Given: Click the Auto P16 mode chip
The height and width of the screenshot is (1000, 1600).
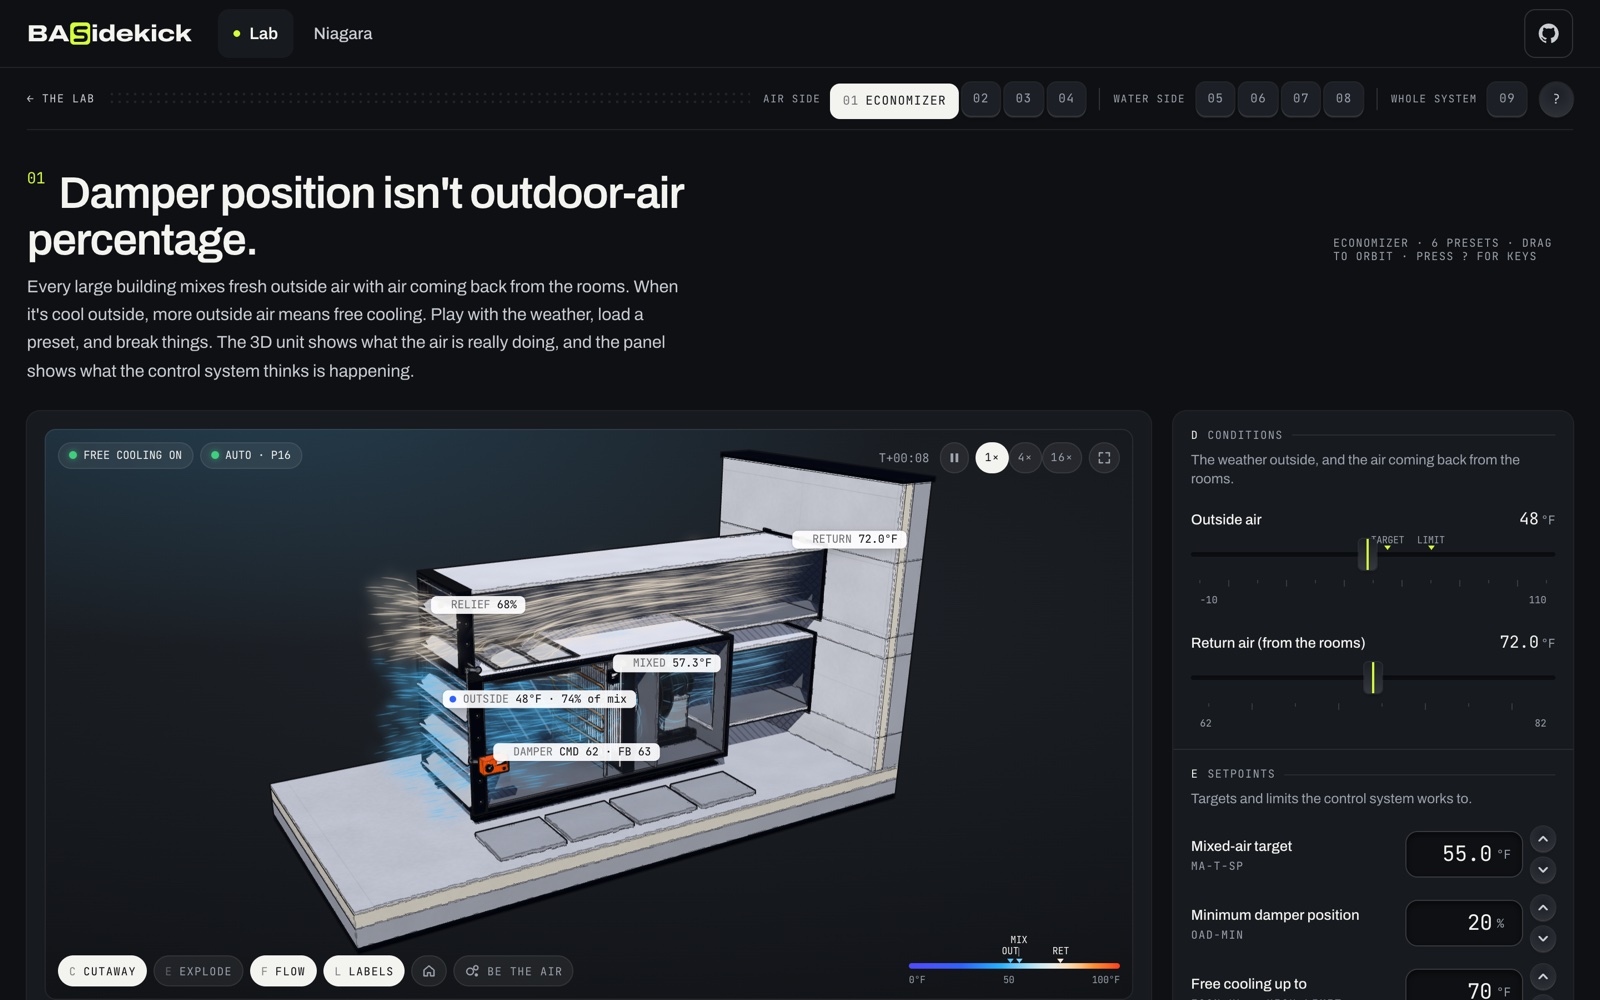Looking at the screenshot, I should click(251, 455).
